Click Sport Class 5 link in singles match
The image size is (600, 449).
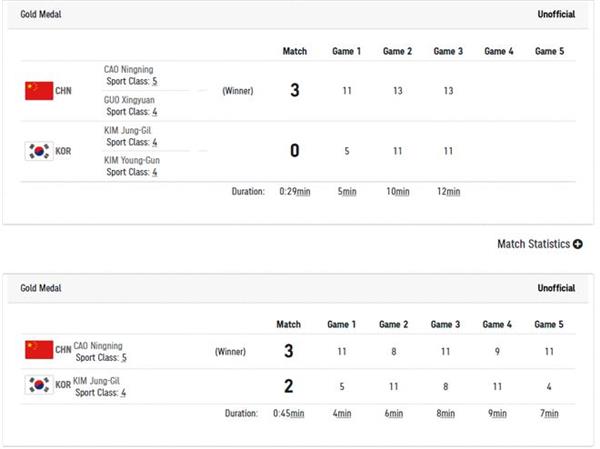pos(123,357)
